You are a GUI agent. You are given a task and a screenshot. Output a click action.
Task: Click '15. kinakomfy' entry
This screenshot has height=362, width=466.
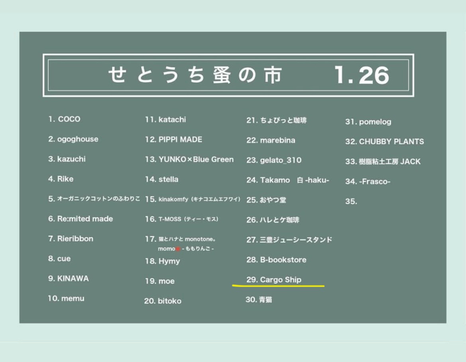pyautogui.click(x=193, y=199)
